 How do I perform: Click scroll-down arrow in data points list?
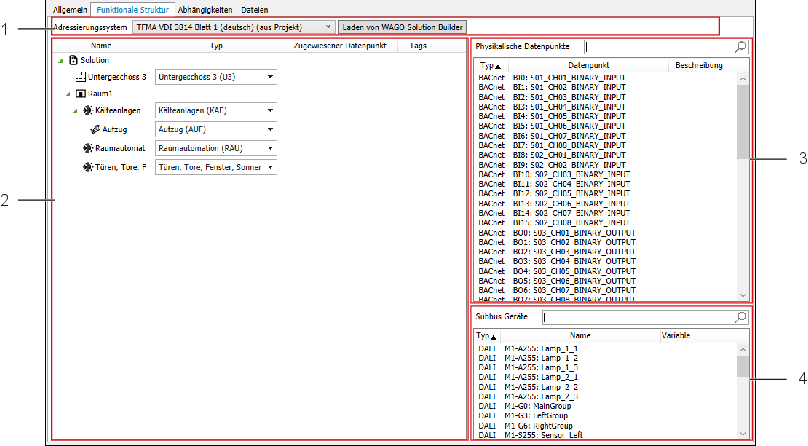pyautogui.click(x=743, y=295)
